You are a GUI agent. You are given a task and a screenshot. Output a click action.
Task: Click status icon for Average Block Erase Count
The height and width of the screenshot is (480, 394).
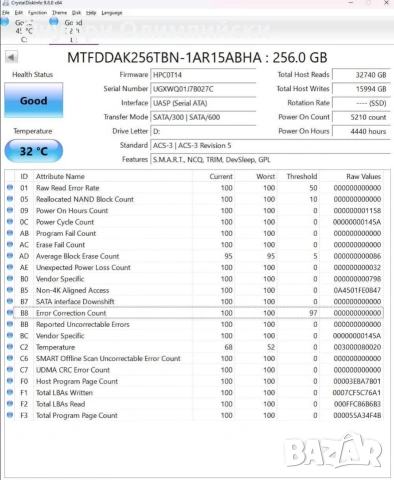[x=10, y=256]
